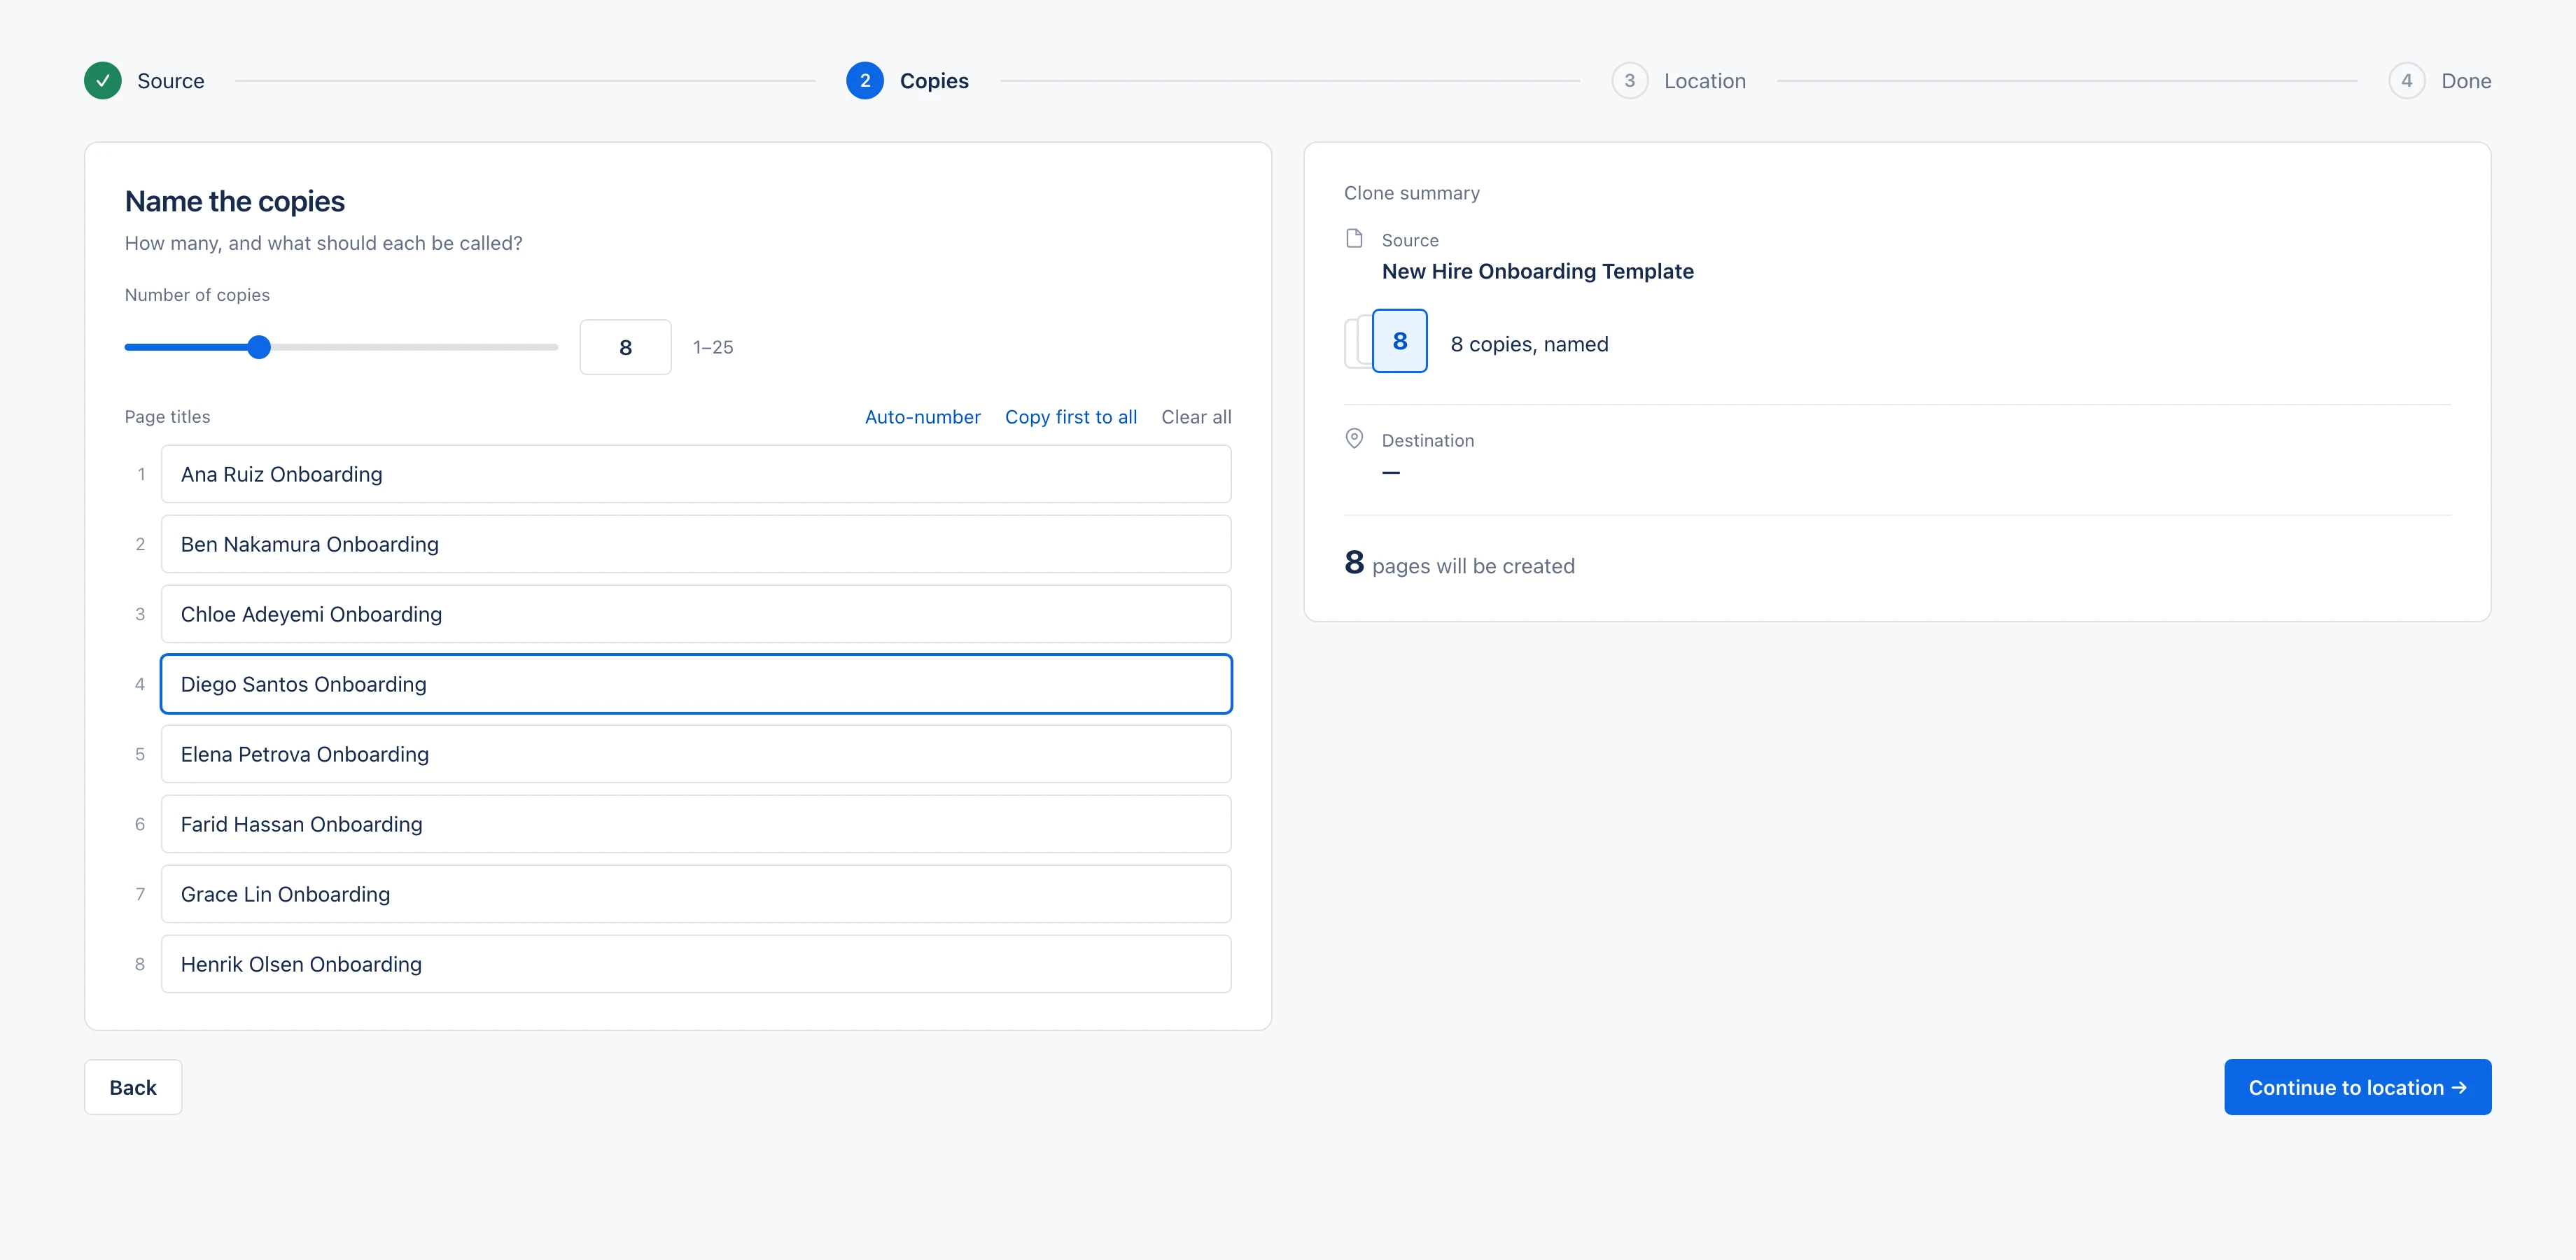Go back with the Back button
The width and height of the screenshot is (2576, 1260).
pyautogui.click(x=133, y=1087)
